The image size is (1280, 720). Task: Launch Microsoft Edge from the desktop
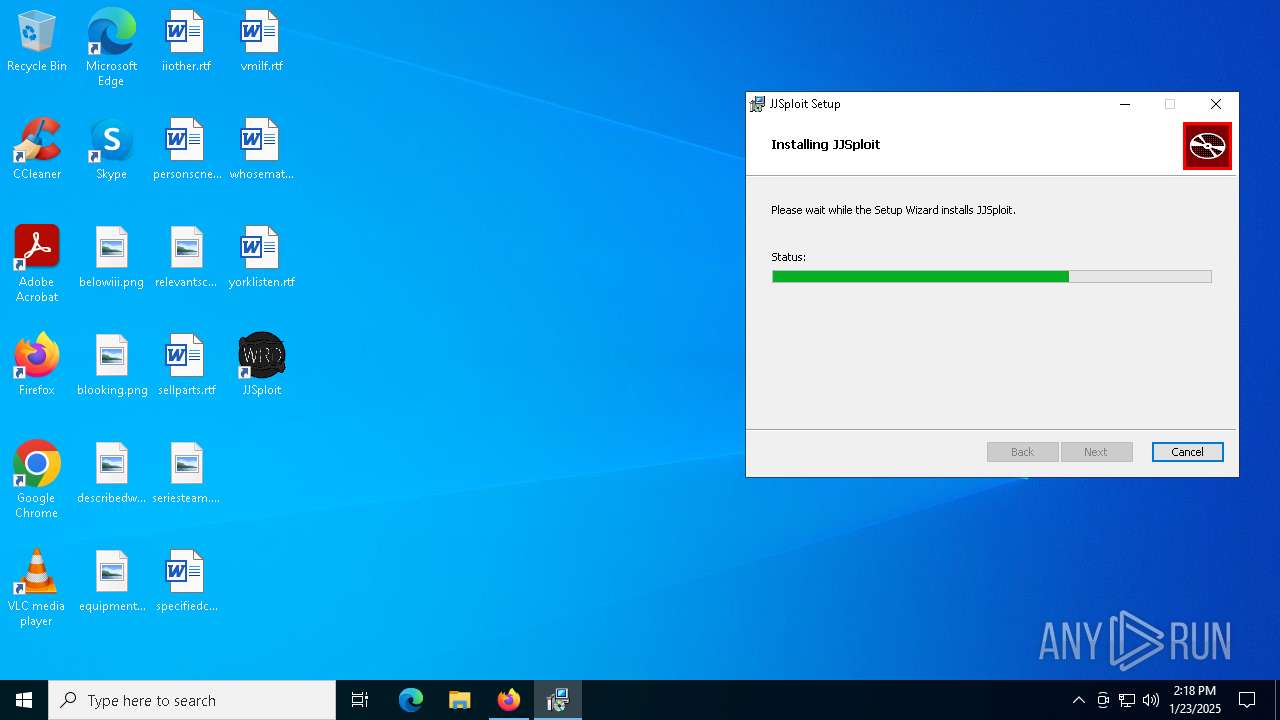point(111,47)
